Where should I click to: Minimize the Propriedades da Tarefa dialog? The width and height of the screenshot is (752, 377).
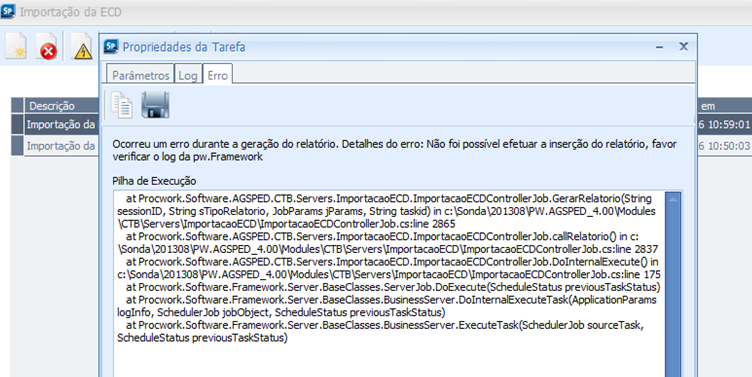click(659, 47)
